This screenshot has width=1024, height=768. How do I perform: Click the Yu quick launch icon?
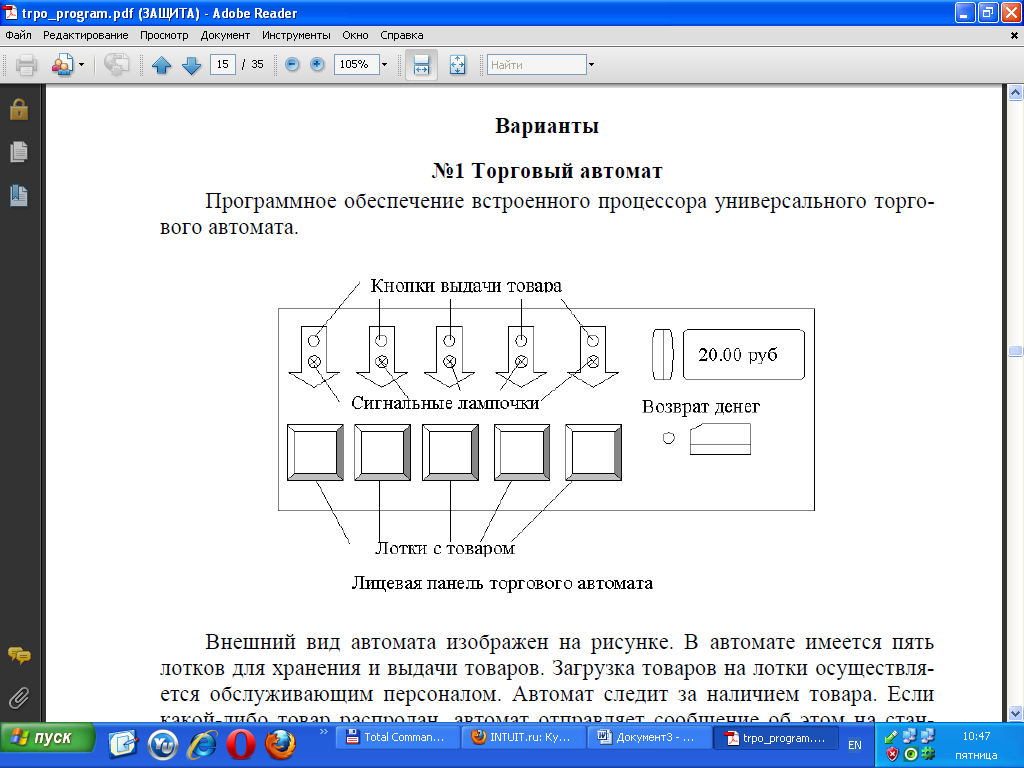[x=163, y=744]
